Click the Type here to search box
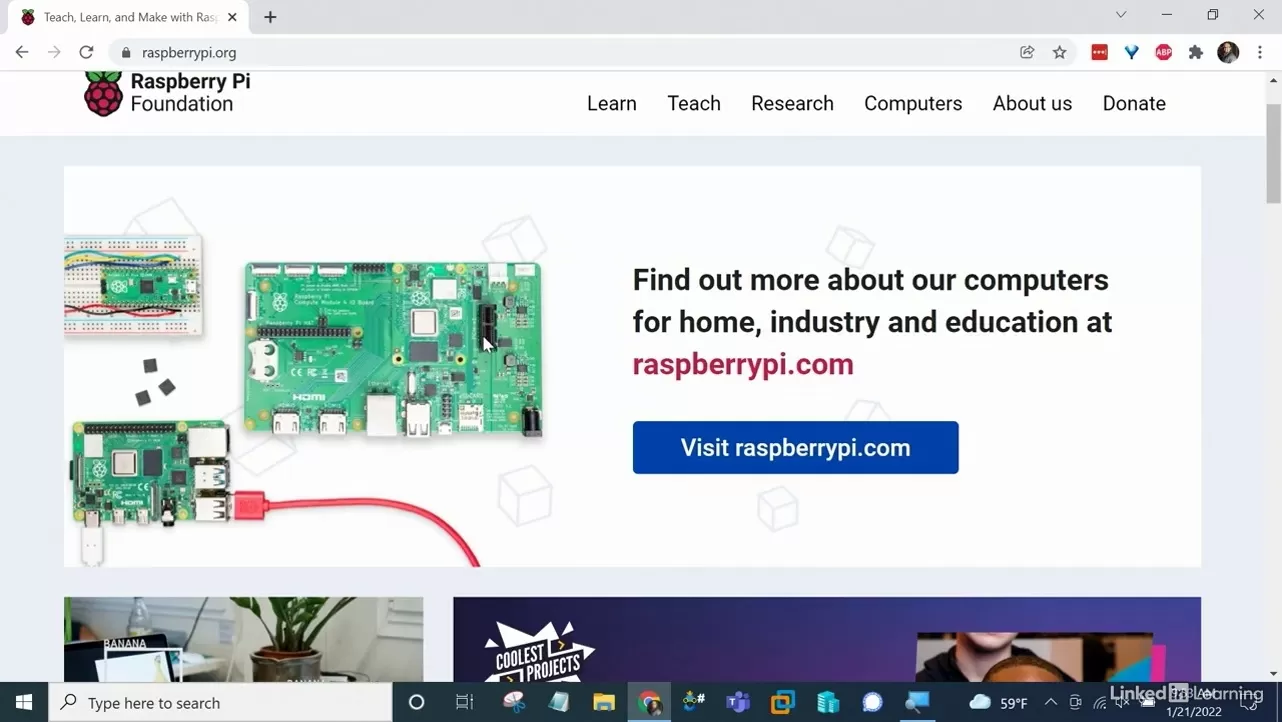 220,703
